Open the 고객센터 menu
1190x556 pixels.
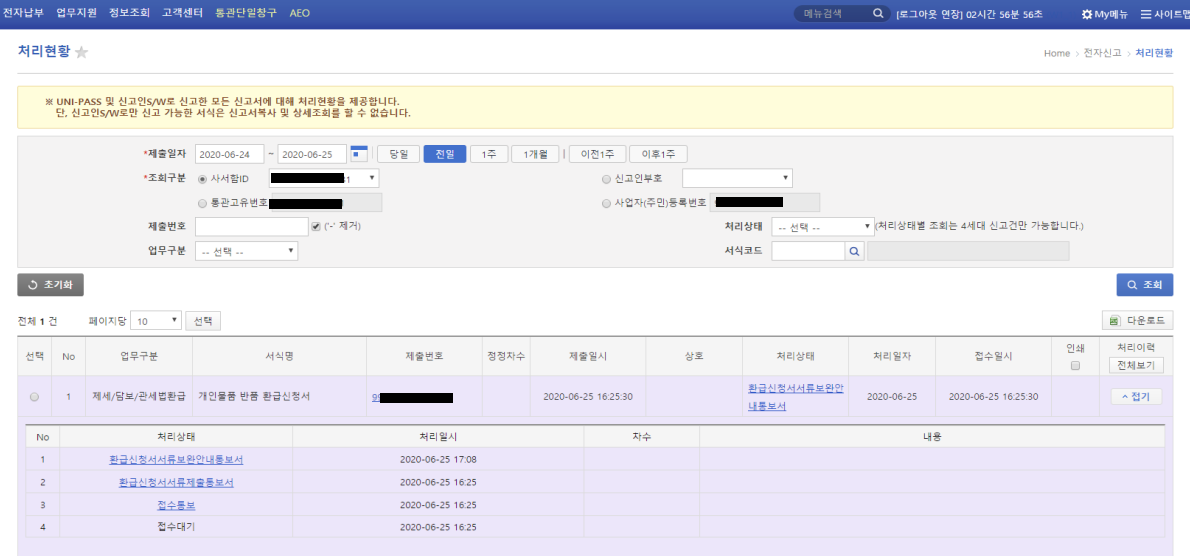click(182, 14)
